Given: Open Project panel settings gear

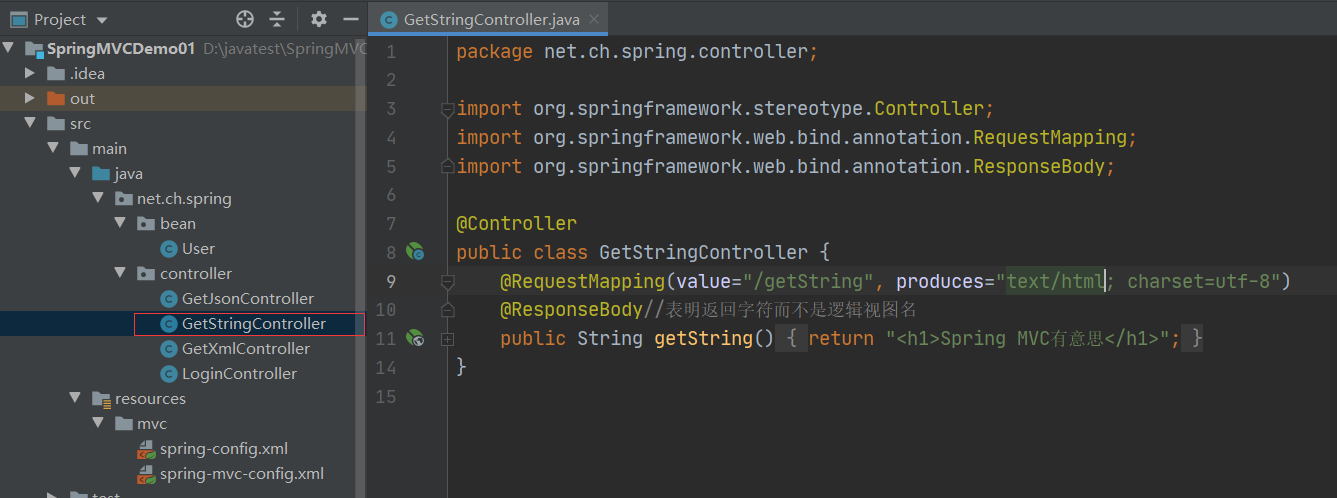Looking at the screenshot, I should (318, 19).
